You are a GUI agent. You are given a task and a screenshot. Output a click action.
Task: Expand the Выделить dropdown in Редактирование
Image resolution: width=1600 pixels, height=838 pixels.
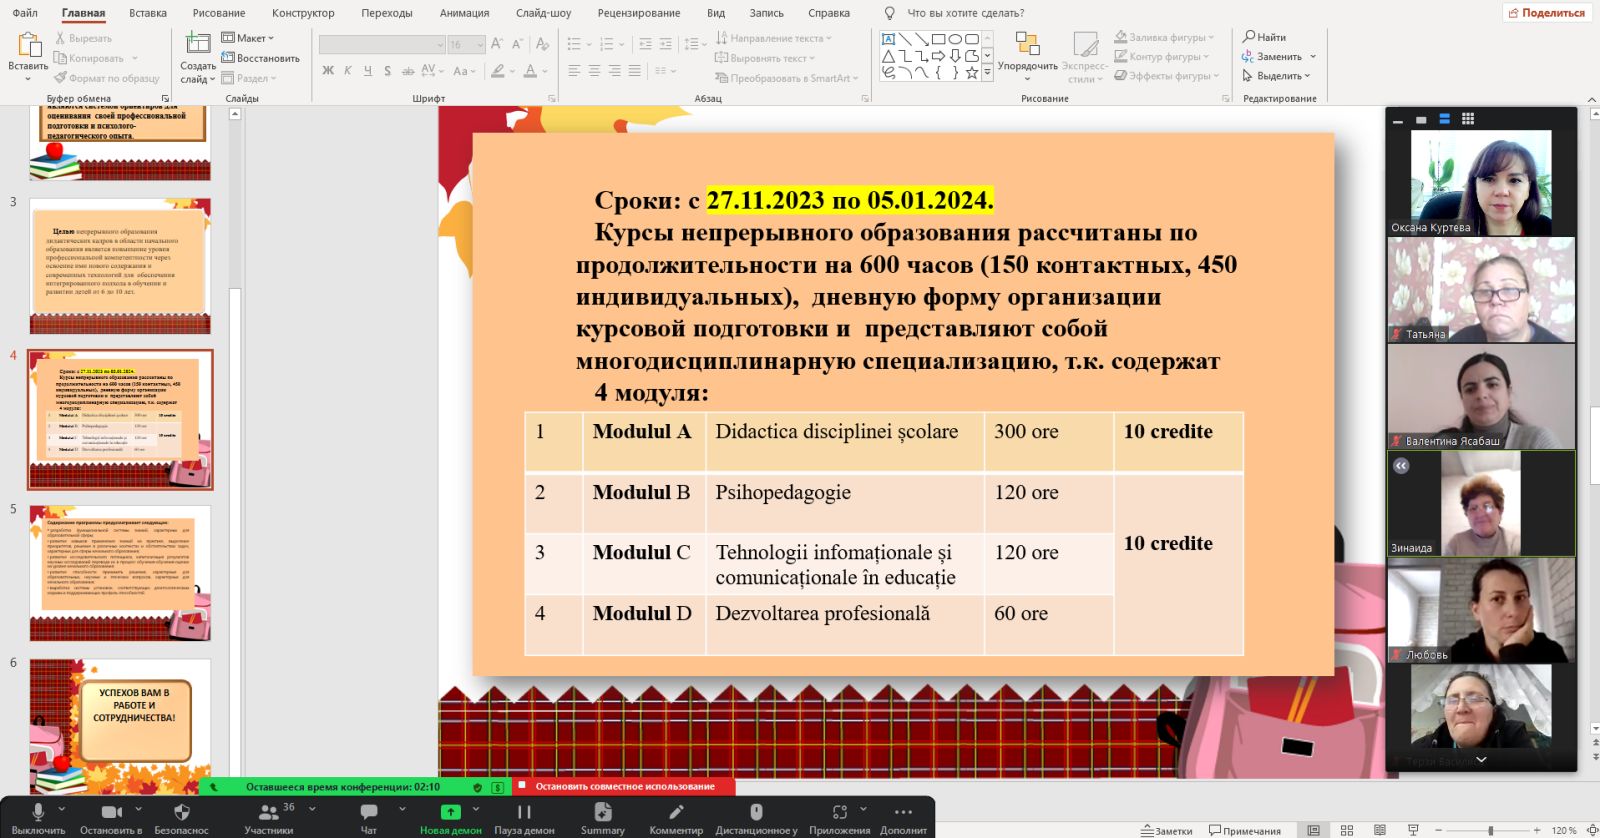[1279, 76]
